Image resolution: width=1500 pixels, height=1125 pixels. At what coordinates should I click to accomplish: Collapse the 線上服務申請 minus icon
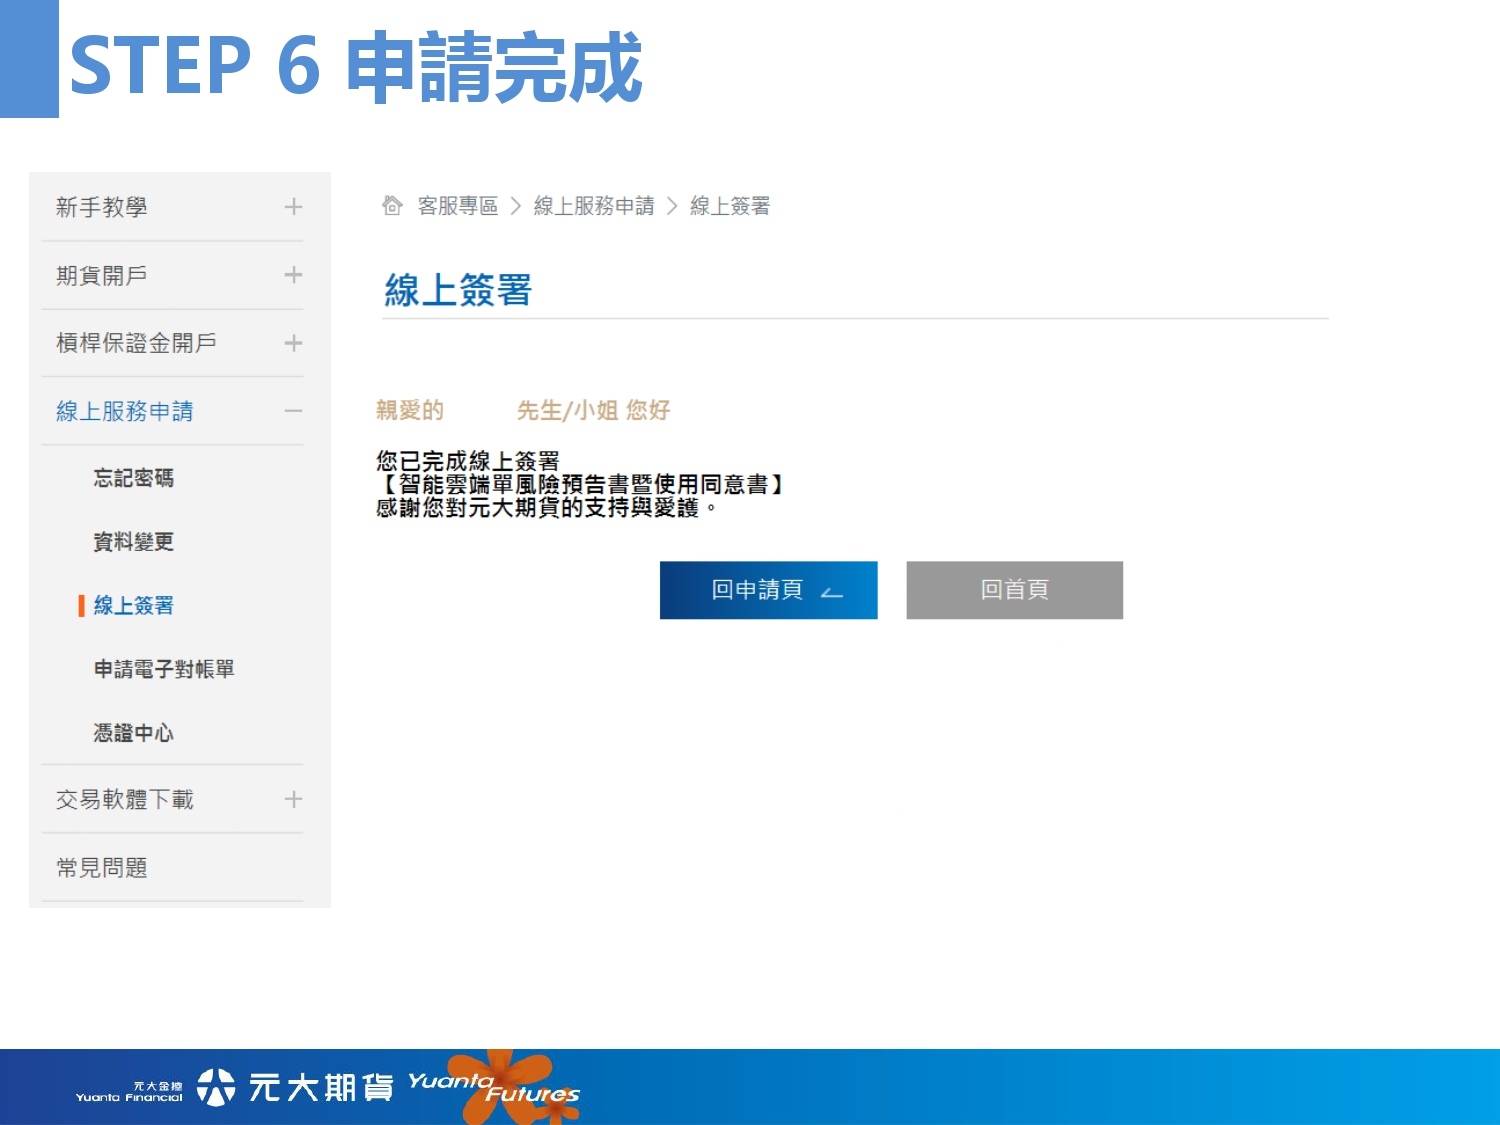pyautogui.click(x=293, y=411)
